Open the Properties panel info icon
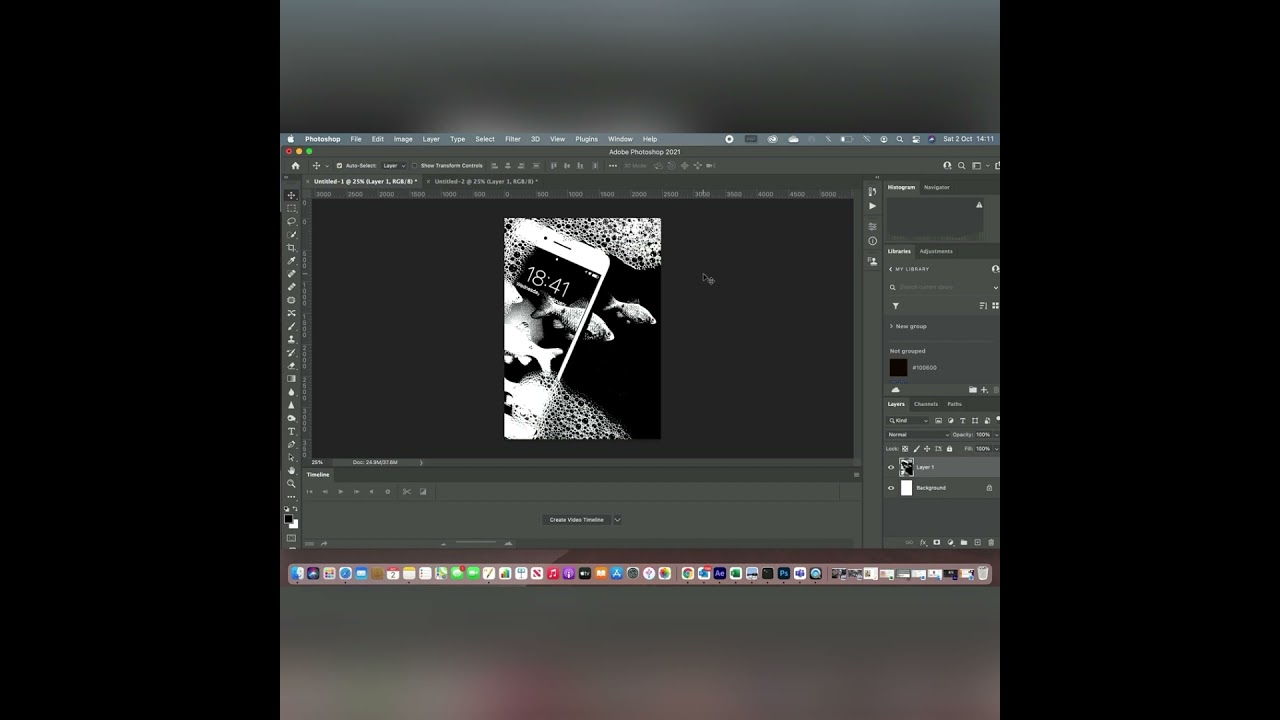1280x720 pixels. coord(872,241)
